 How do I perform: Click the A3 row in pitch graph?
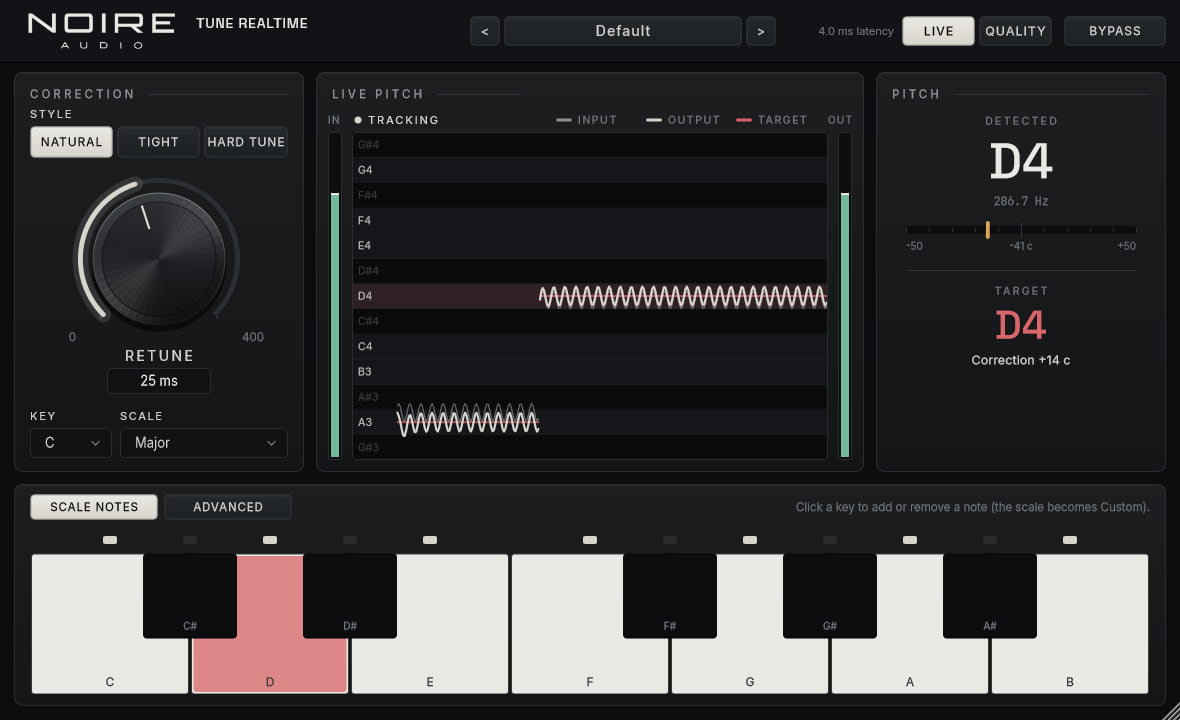point(590,422)
